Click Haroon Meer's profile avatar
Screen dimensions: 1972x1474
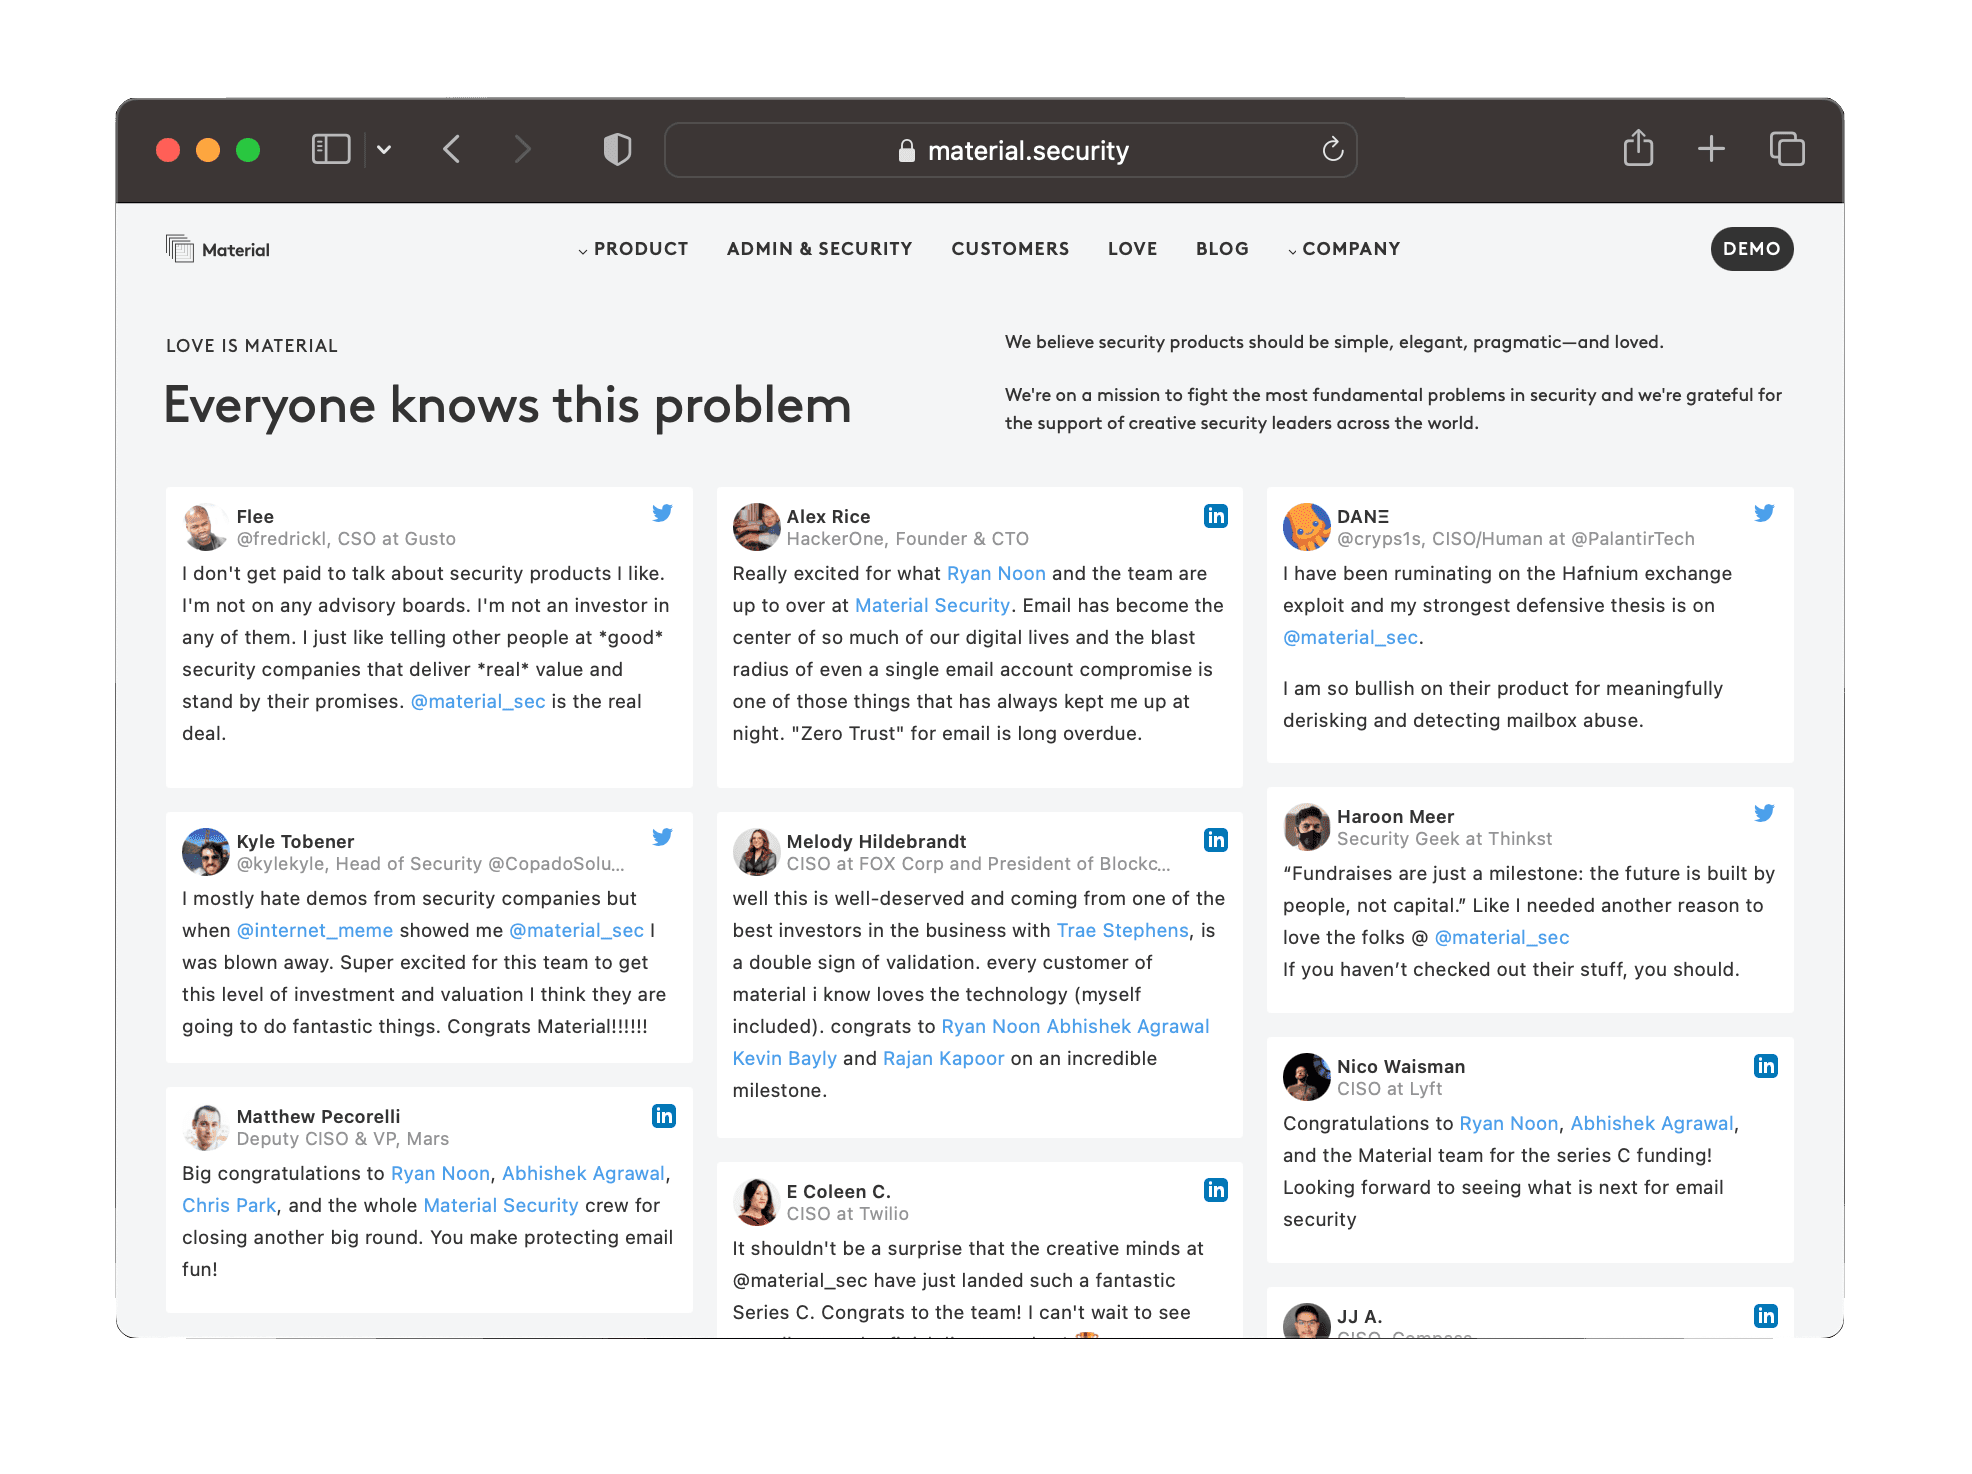point(1307,827)
